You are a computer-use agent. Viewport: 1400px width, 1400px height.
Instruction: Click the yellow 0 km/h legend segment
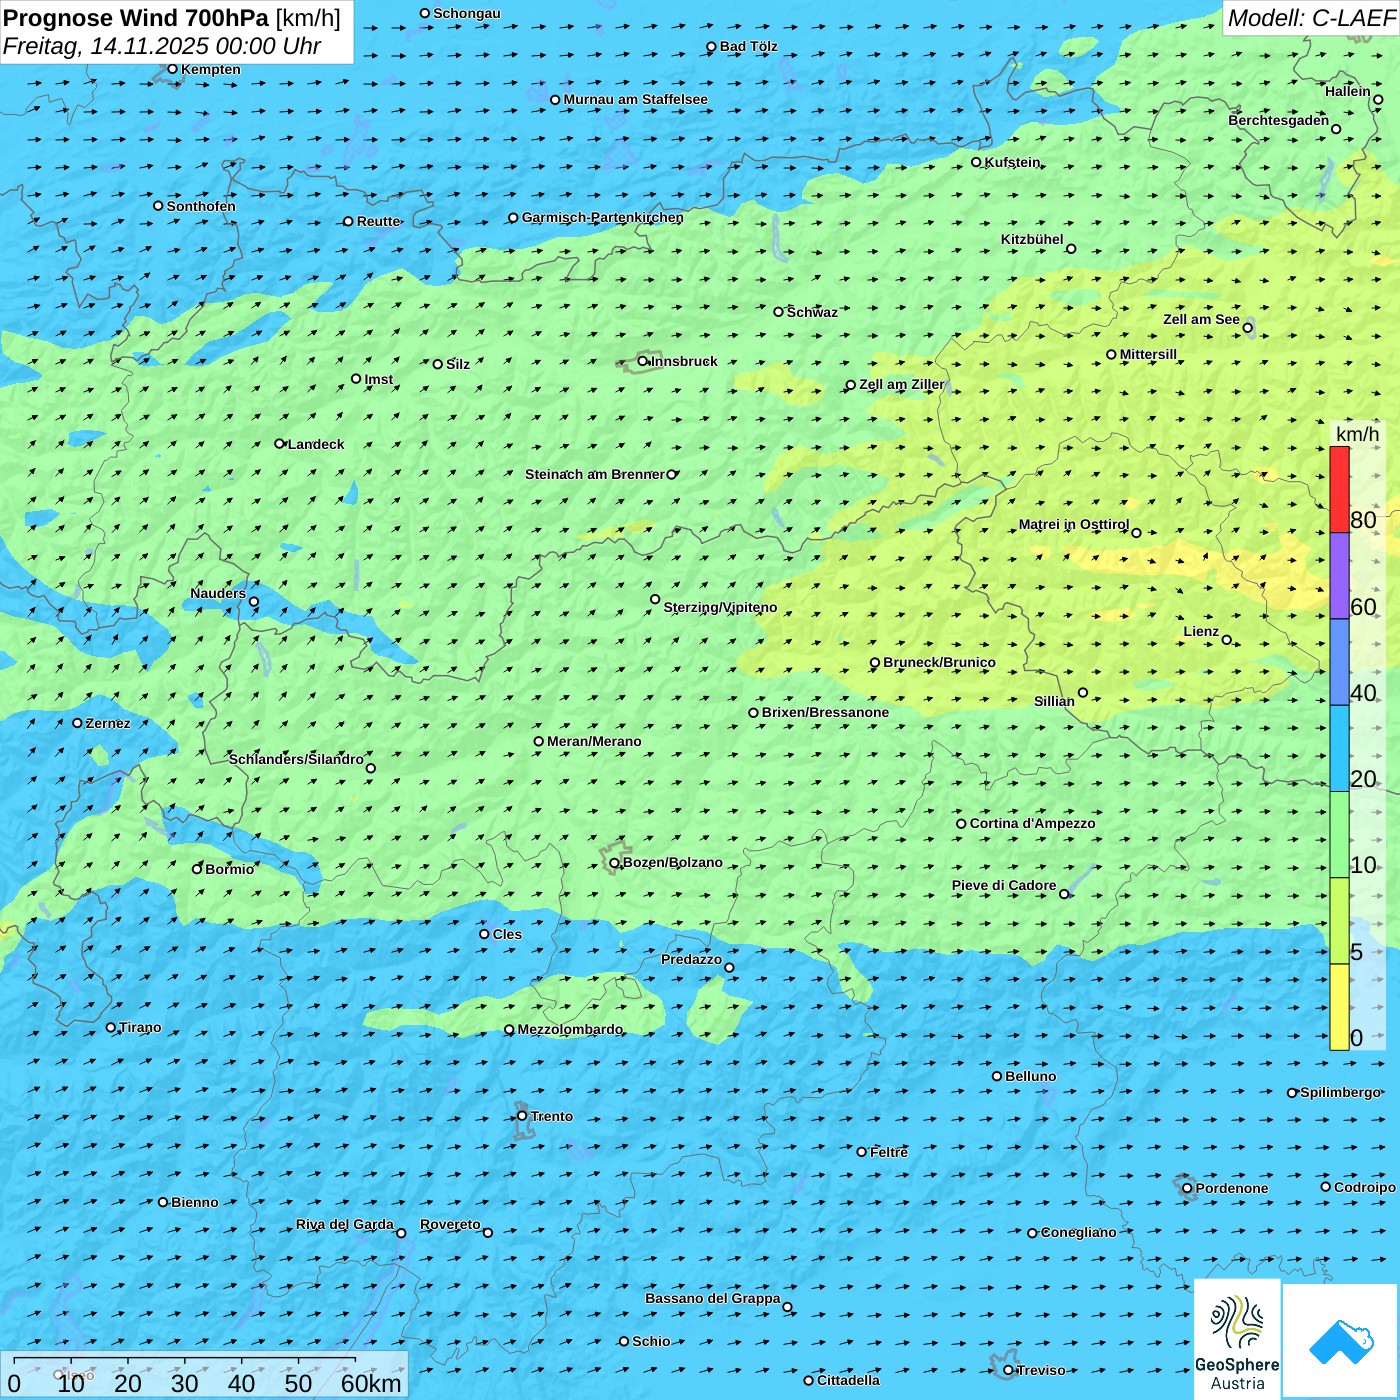(1339, 1006)
